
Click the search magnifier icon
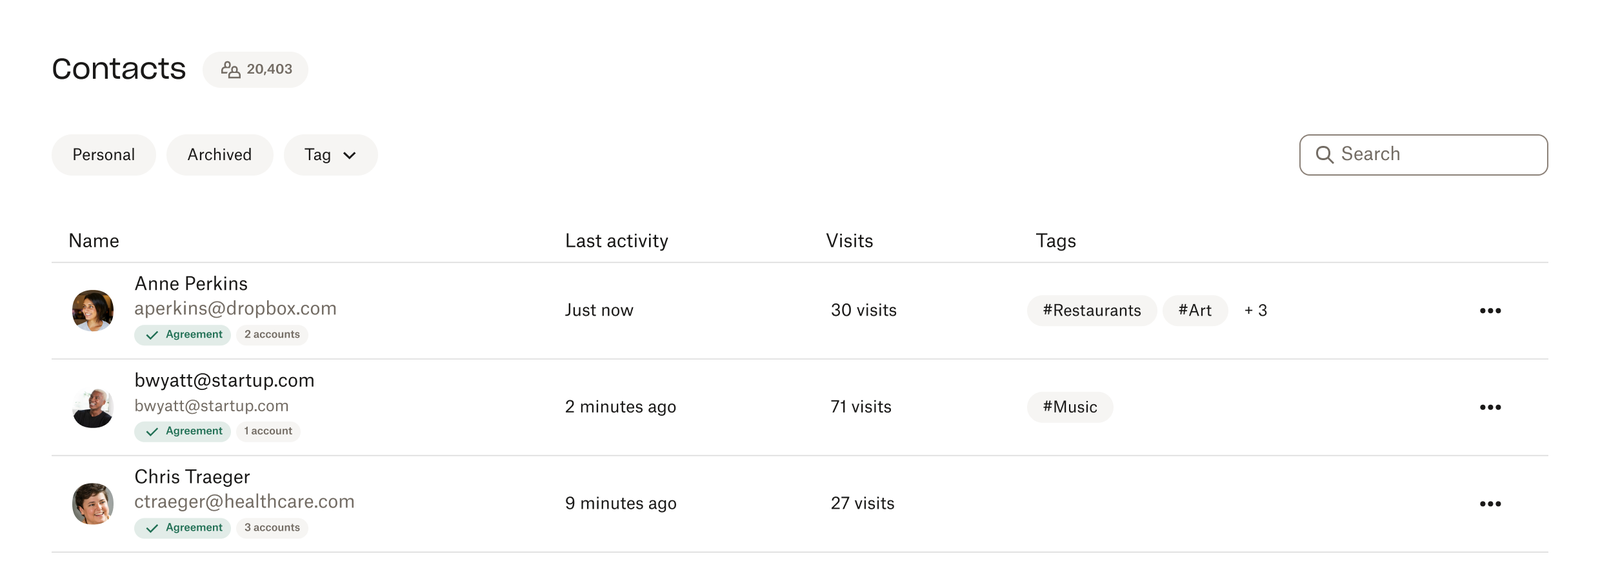(x=1324, y=155)
